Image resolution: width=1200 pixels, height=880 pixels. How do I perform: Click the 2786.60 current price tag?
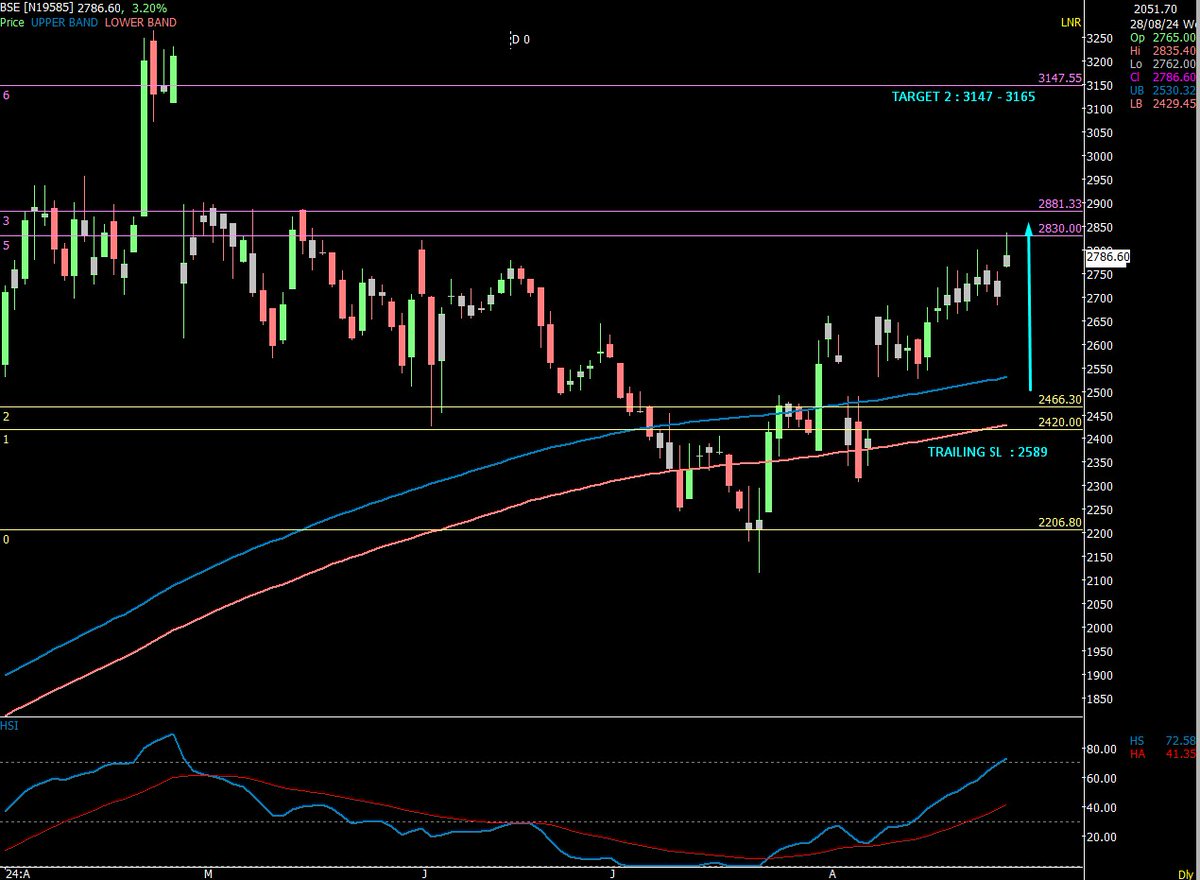coord(1108,257)
